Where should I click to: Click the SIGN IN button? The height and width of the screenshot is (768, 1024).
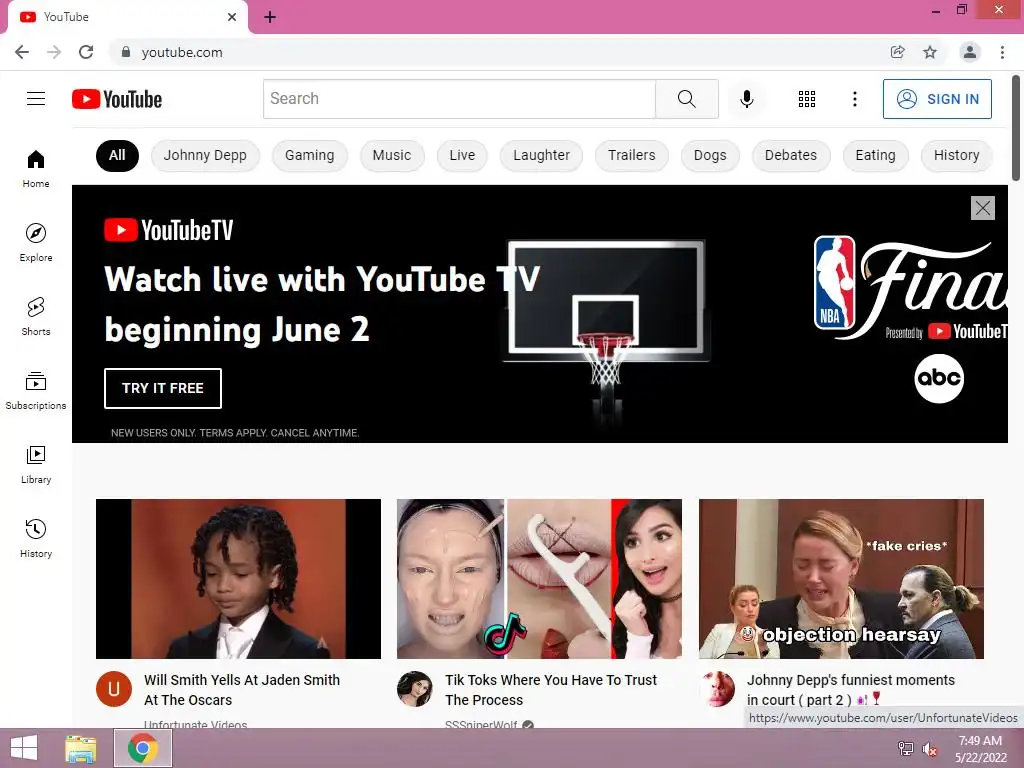pos(937,99)
